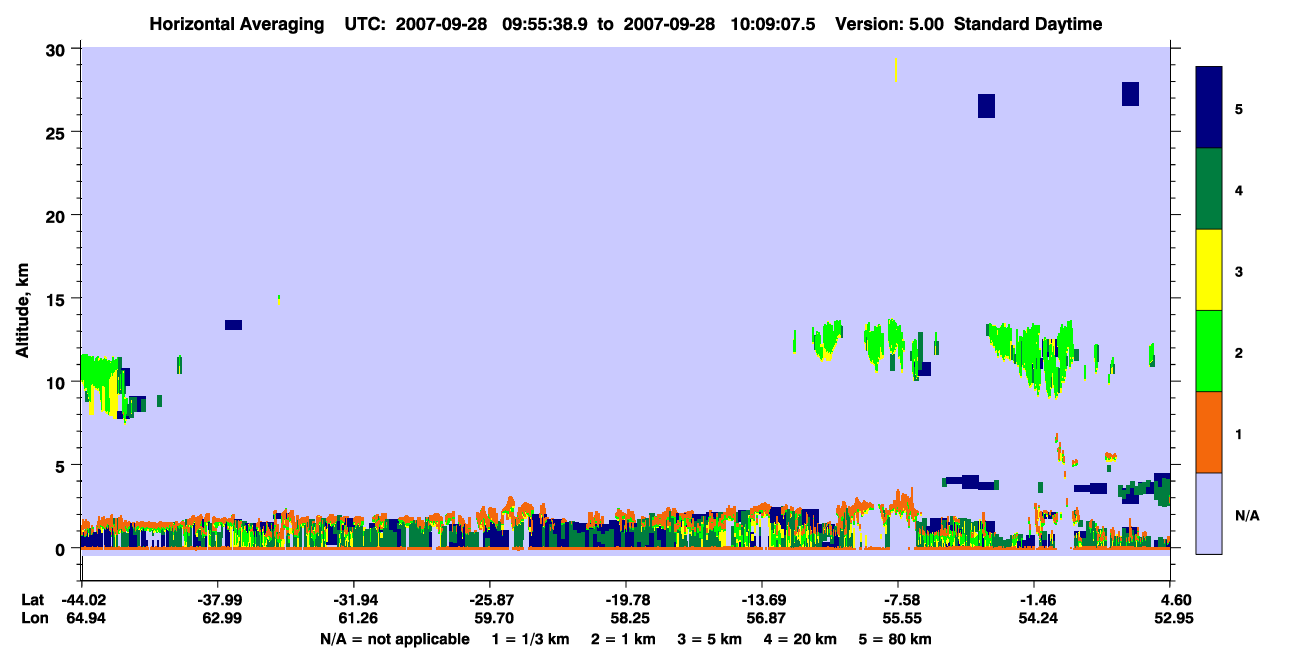Click the orange colorbar segment labeled 1
1300x667 pixels.
(1209, 432)
